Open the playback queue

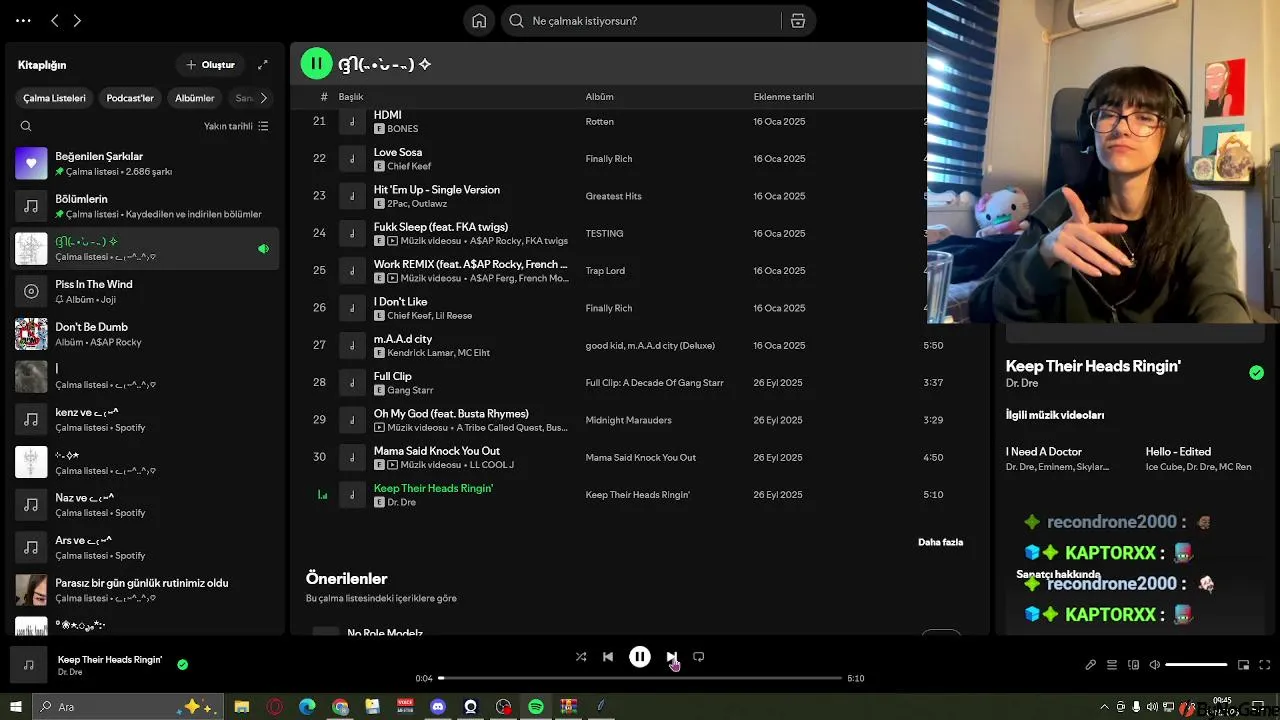(1111, 665)
